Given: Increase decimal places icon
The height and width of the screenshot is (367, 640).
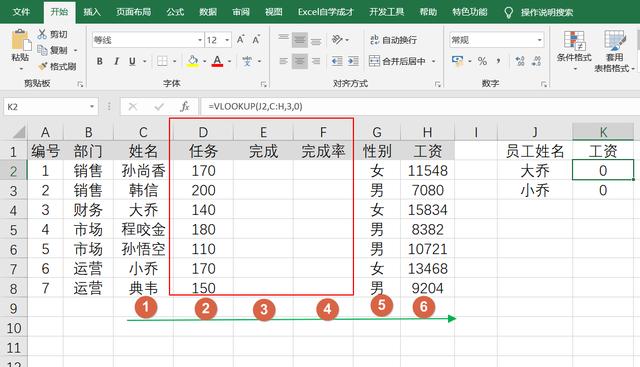Looking at the screenshot, I should 520,61.
